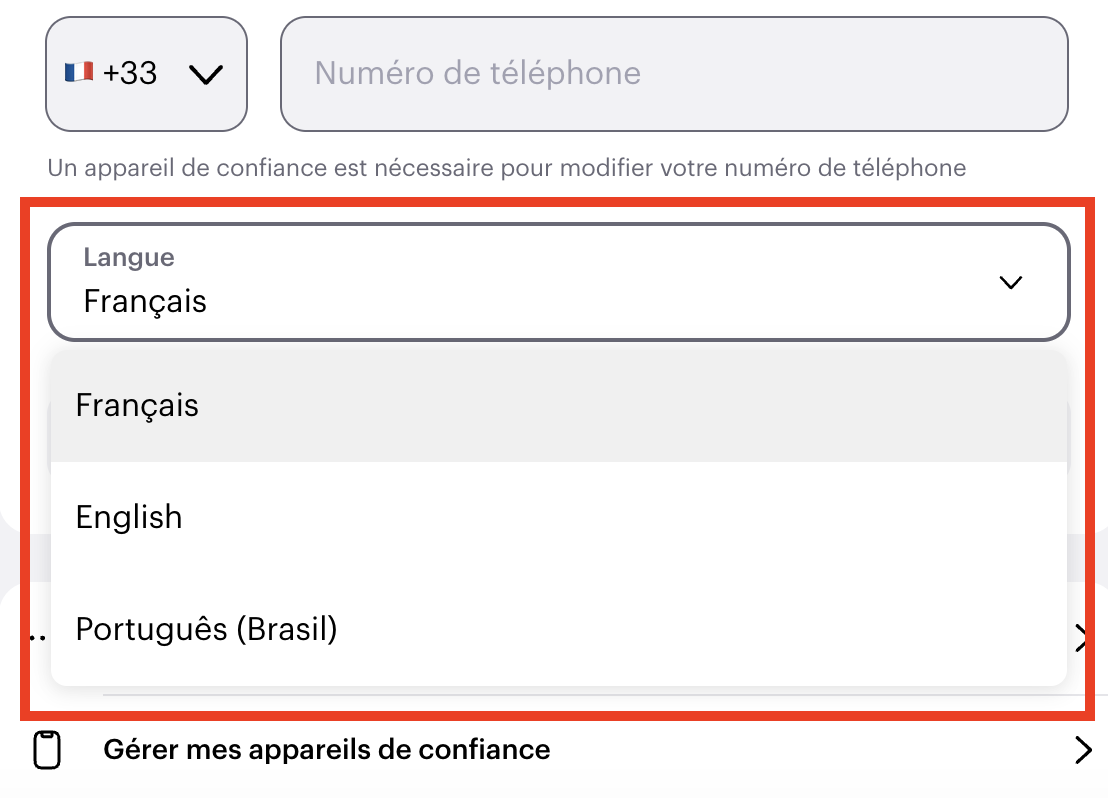Screen dimensions: 1108x798
Task: Open Gérer mes appareils de confiance
Action: pyautogui.click(x=326, y=749)
